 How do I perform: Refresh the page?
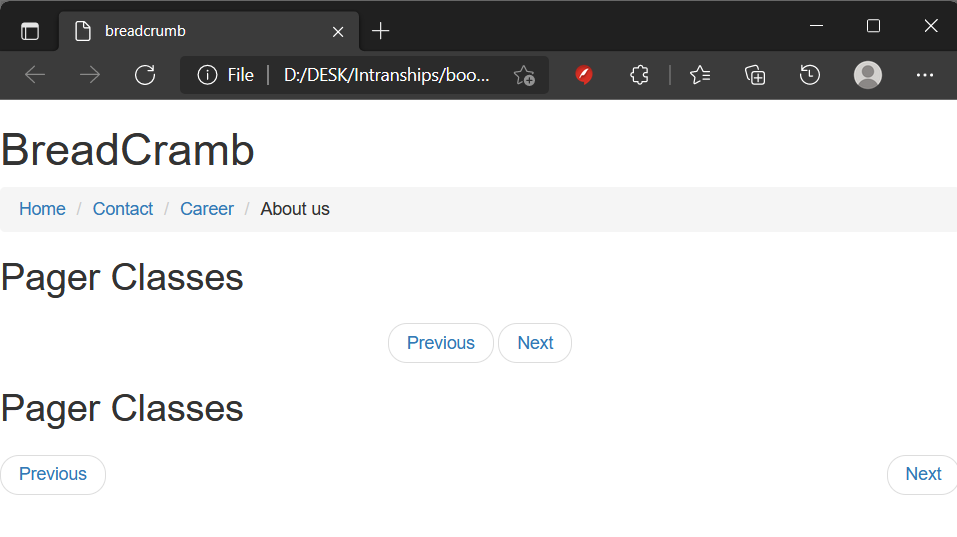coord(145,75)
